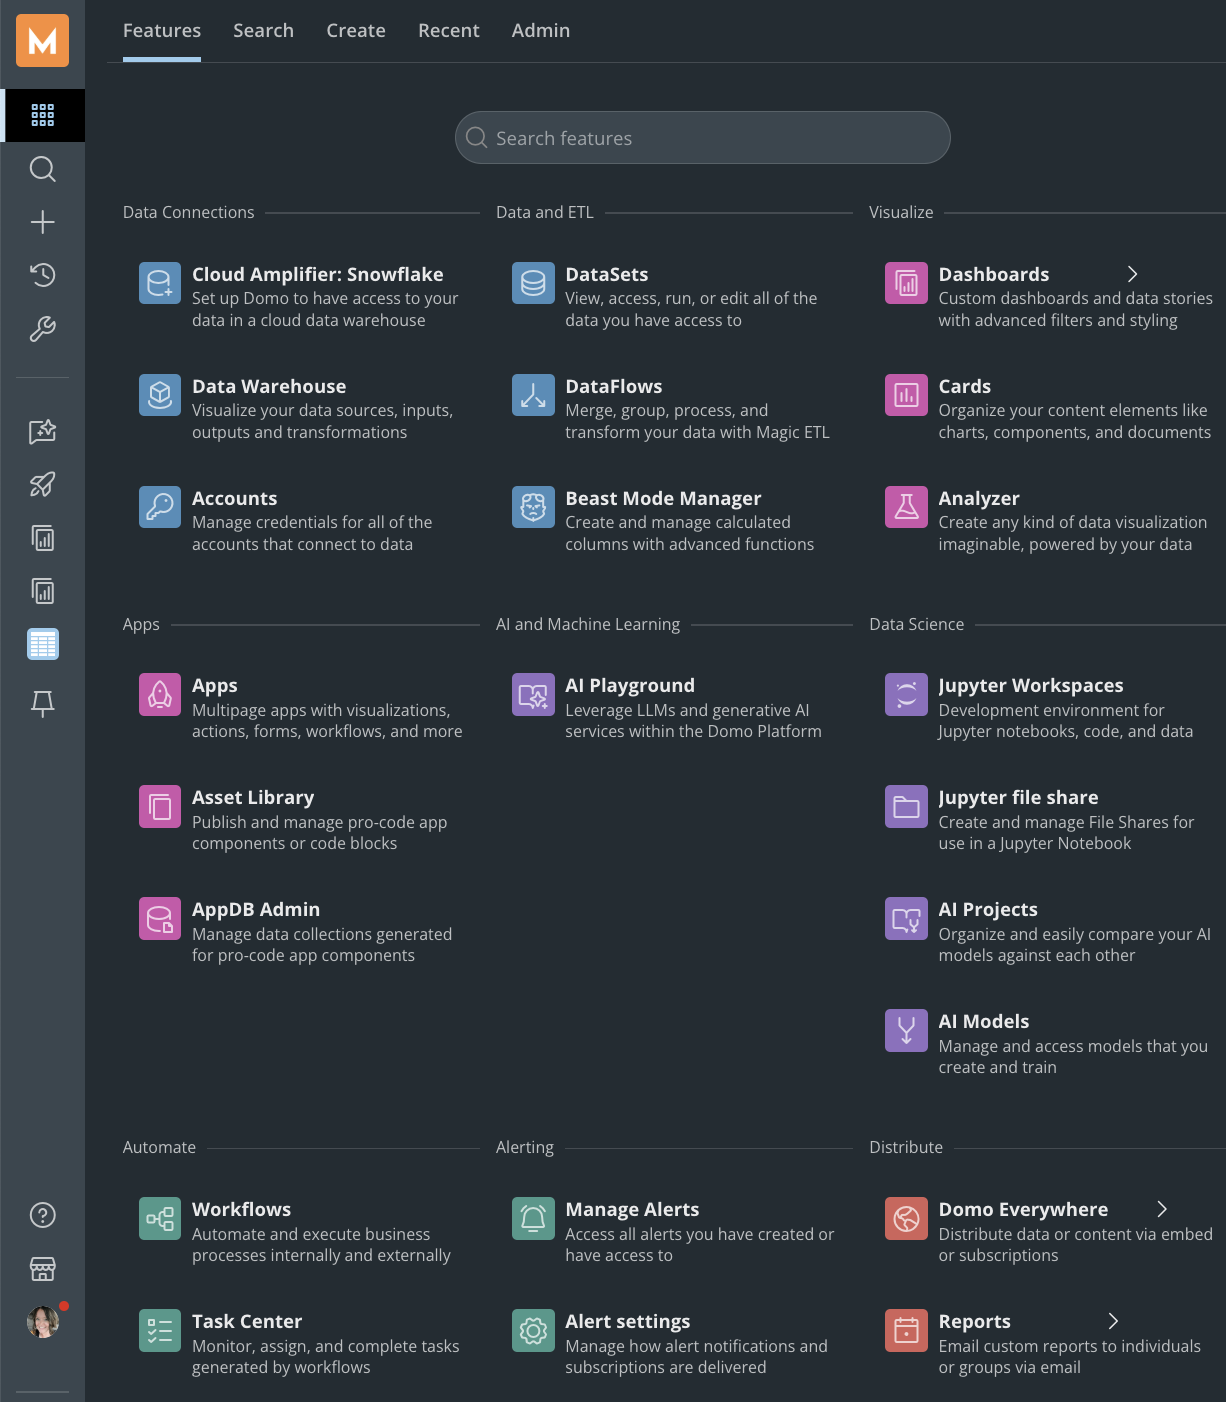Click the Task Center checklist icon
1226x1402 pixels.
[x=160, y=1330]
